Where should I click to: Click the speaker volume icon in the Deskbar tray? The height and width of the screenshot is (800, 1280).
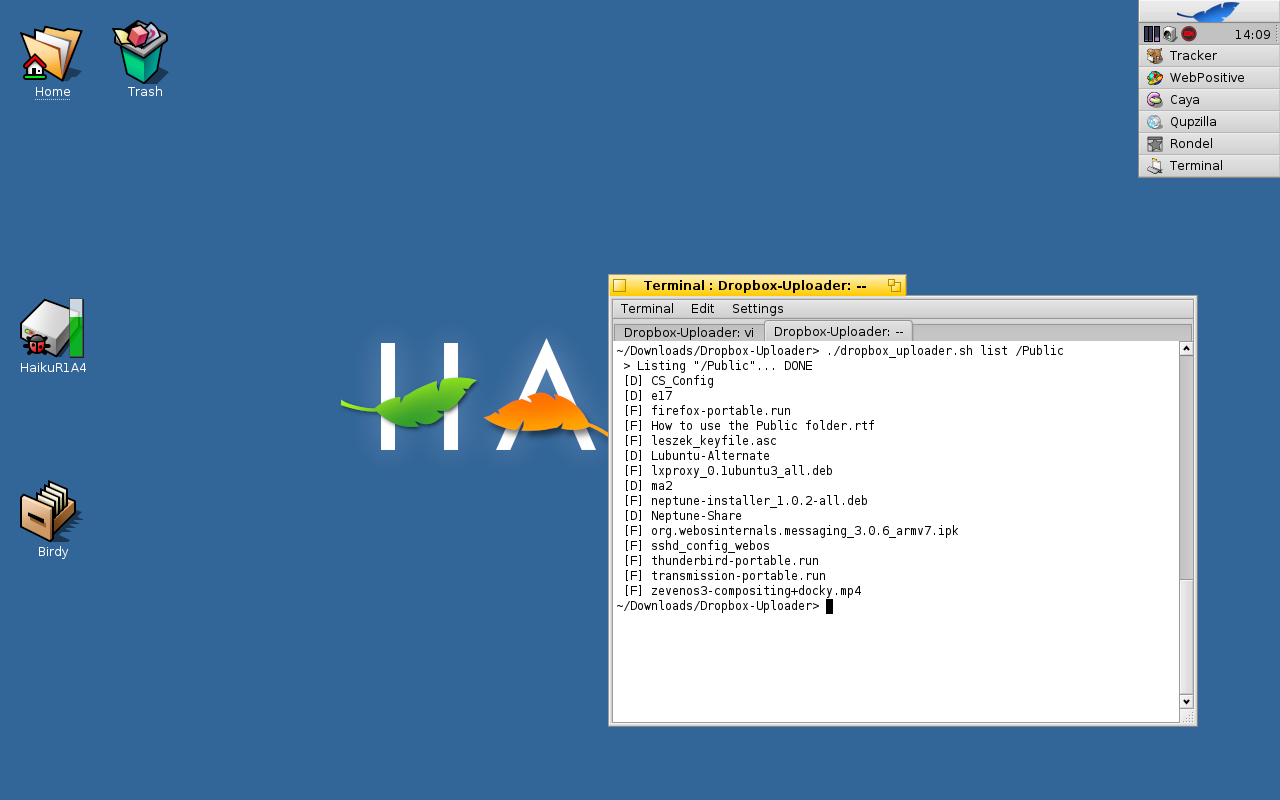pos(1169,34)
